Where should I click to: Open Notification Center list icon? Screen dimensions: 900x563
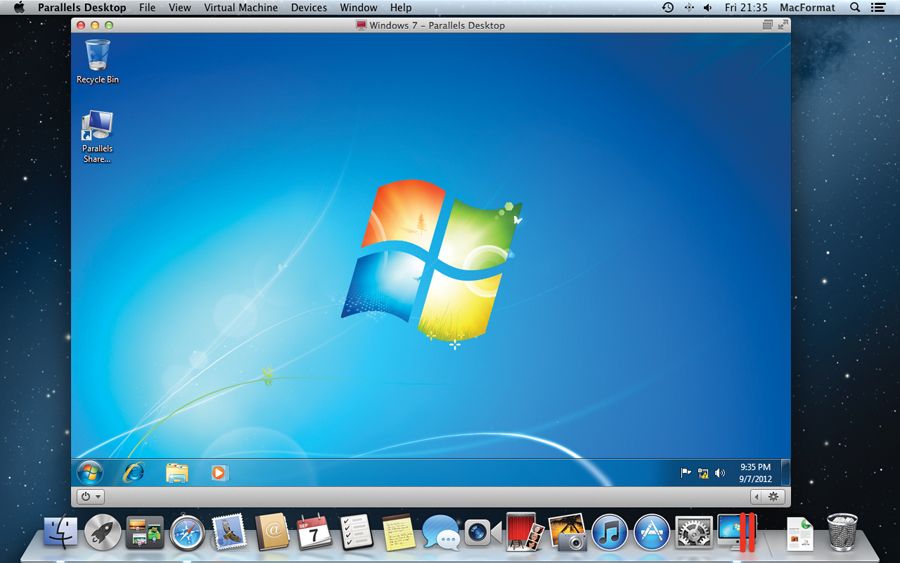click(x=878, y=7)
